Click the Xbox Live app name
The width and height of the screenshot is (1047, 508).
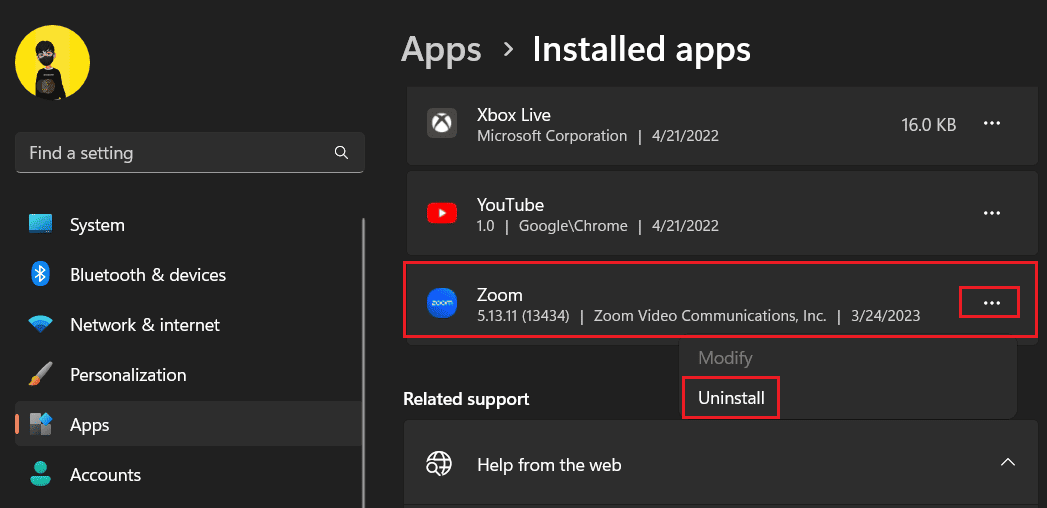click(513, 115)
